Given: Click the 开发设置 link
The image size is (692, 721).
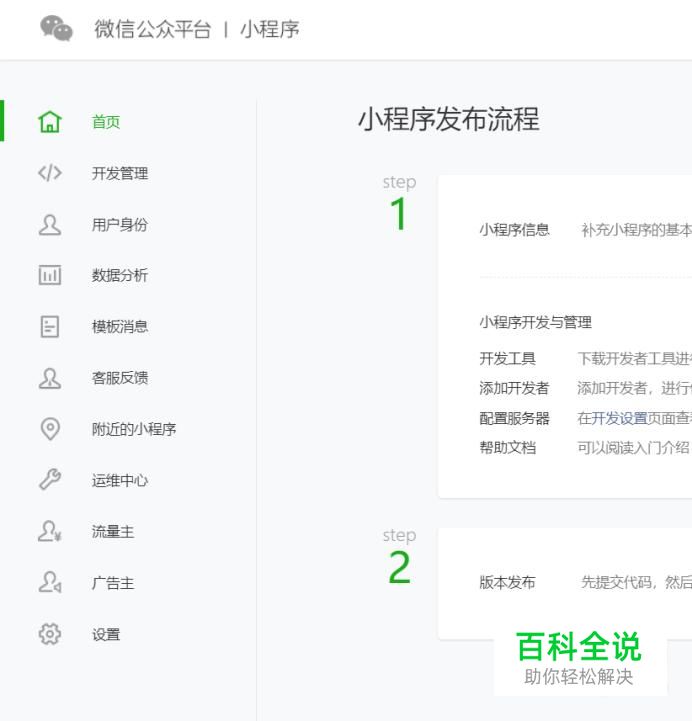Looking at the screenshot, I should point(619,418).
